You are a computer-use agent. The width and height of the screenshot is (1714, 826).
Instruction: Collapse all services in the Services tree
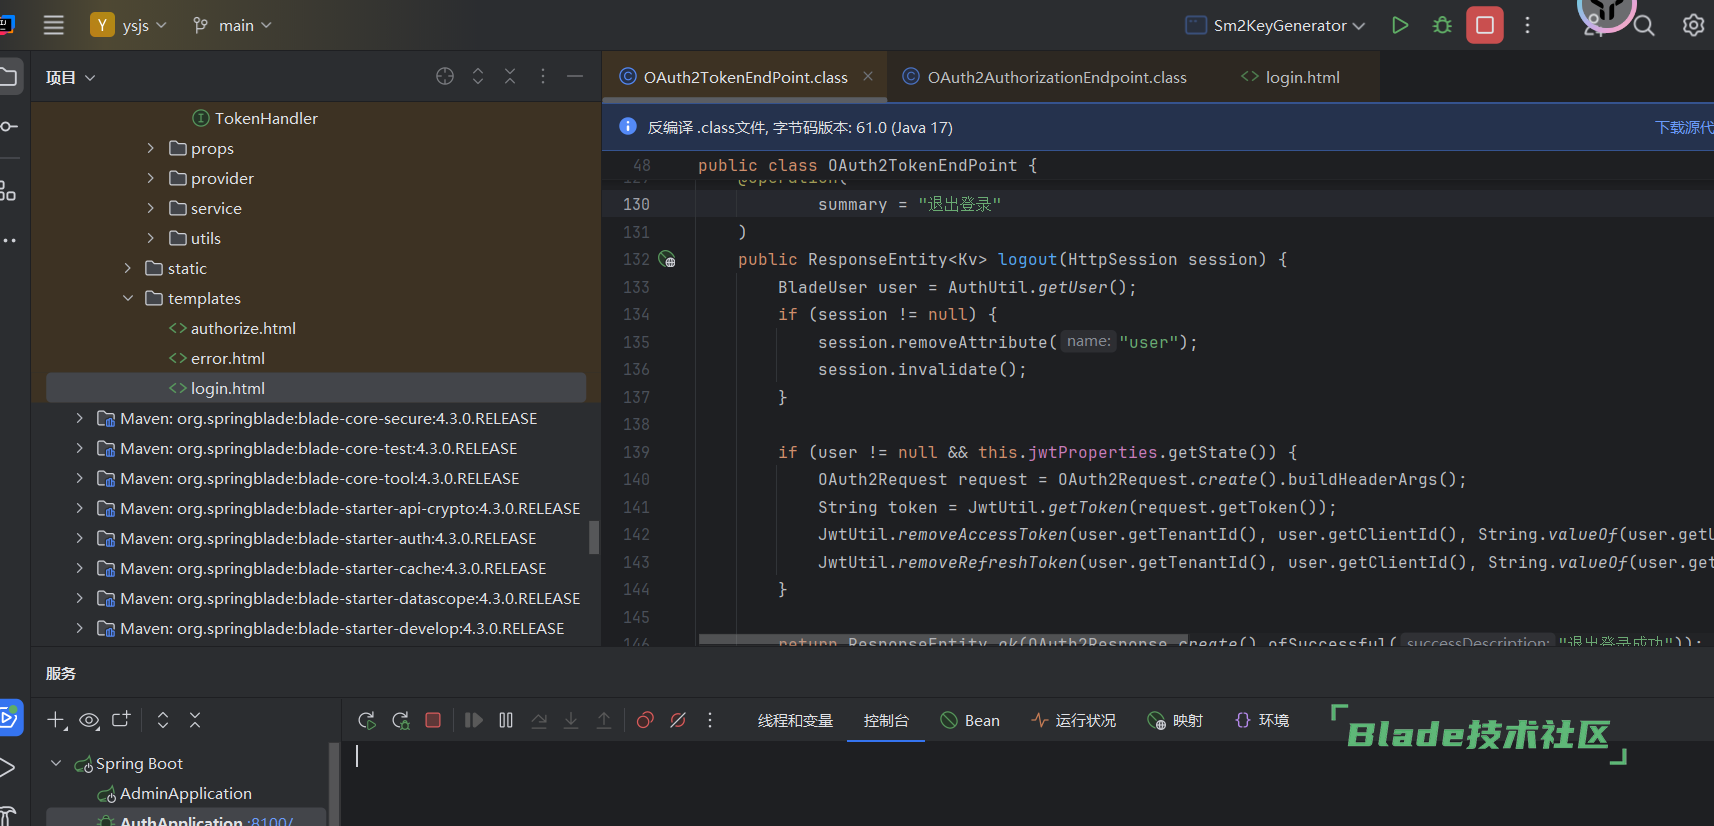[195, 720]
